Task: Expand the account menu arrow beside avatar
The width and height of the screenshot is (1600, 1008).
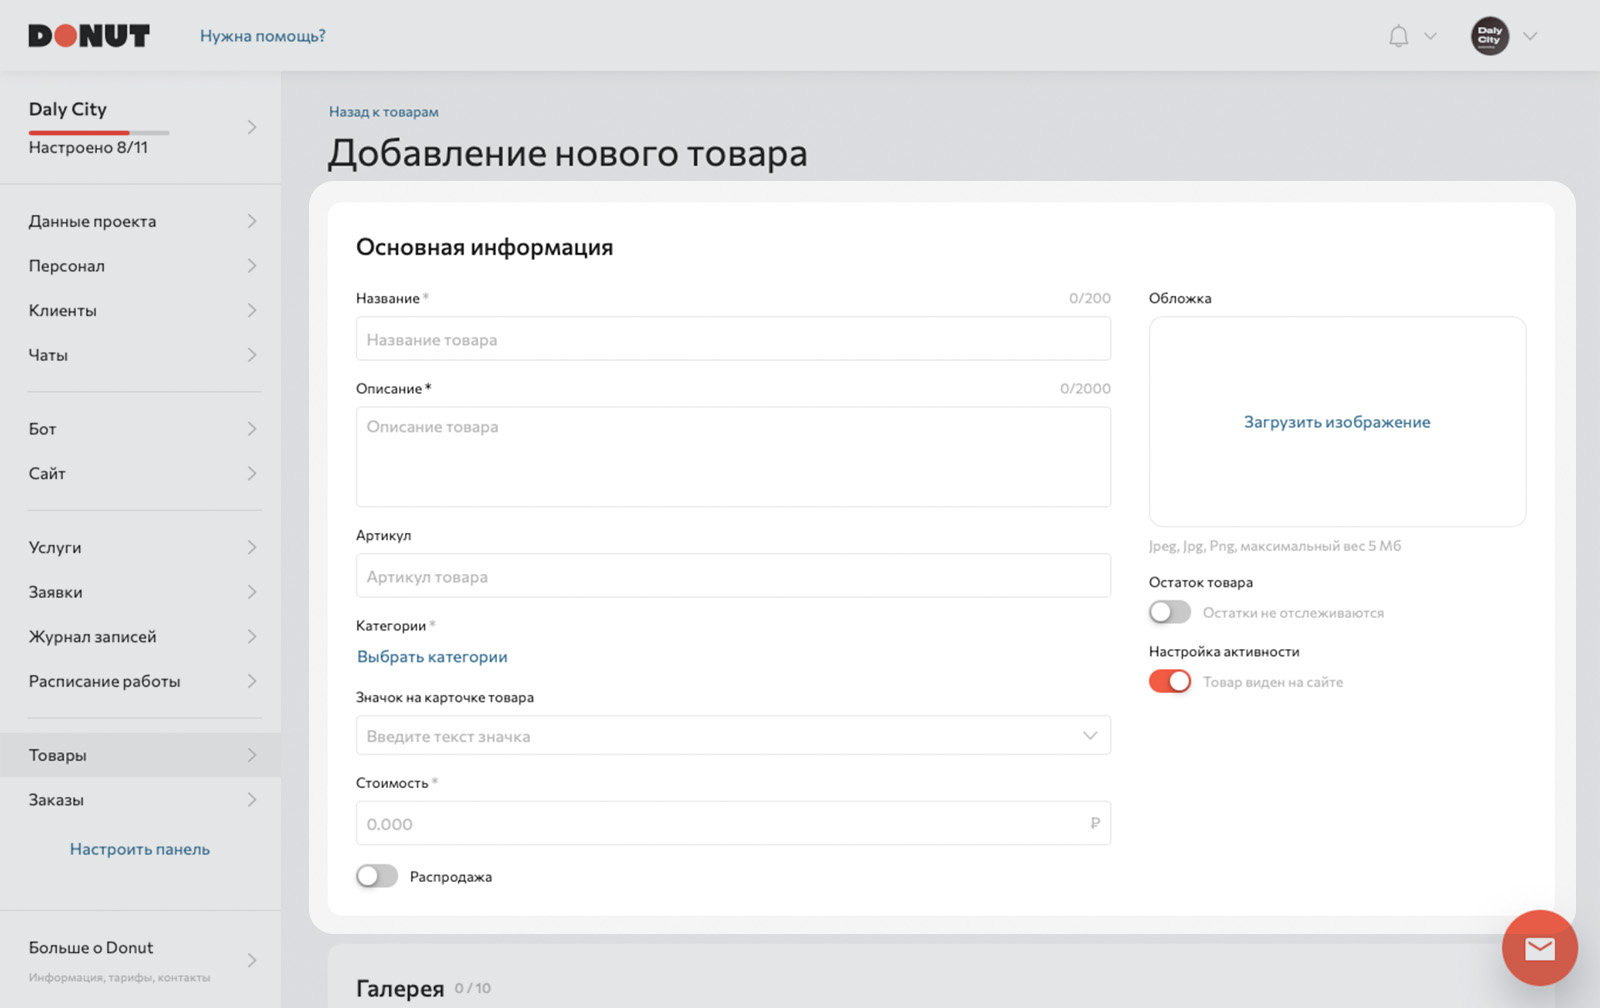Action: [1530, 36]
